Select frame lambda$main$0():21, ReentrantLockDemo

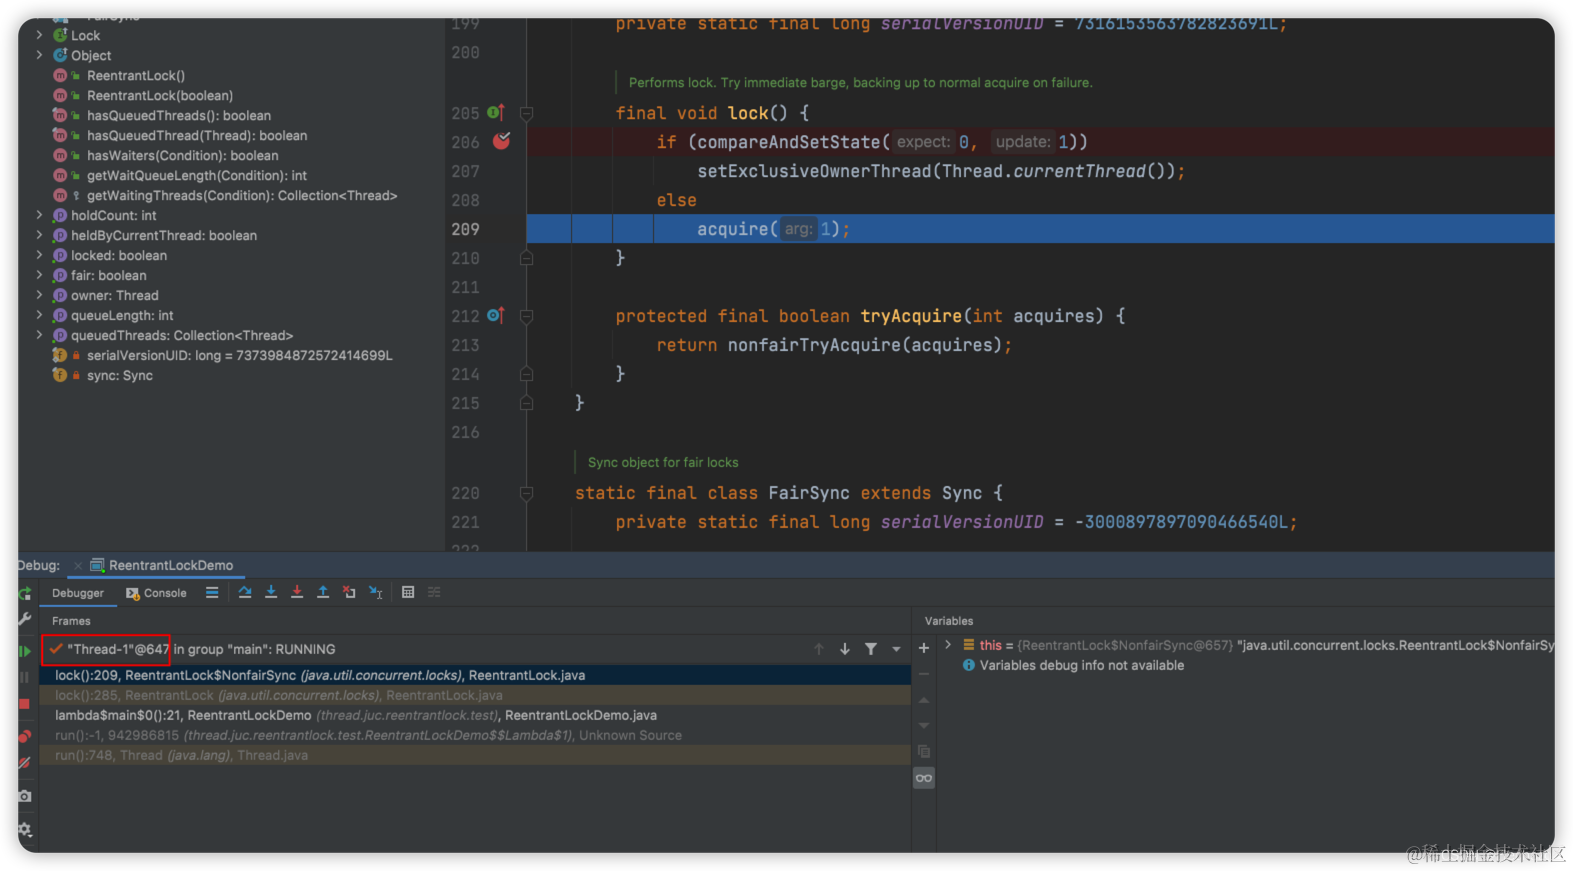(x=475, y=715)
